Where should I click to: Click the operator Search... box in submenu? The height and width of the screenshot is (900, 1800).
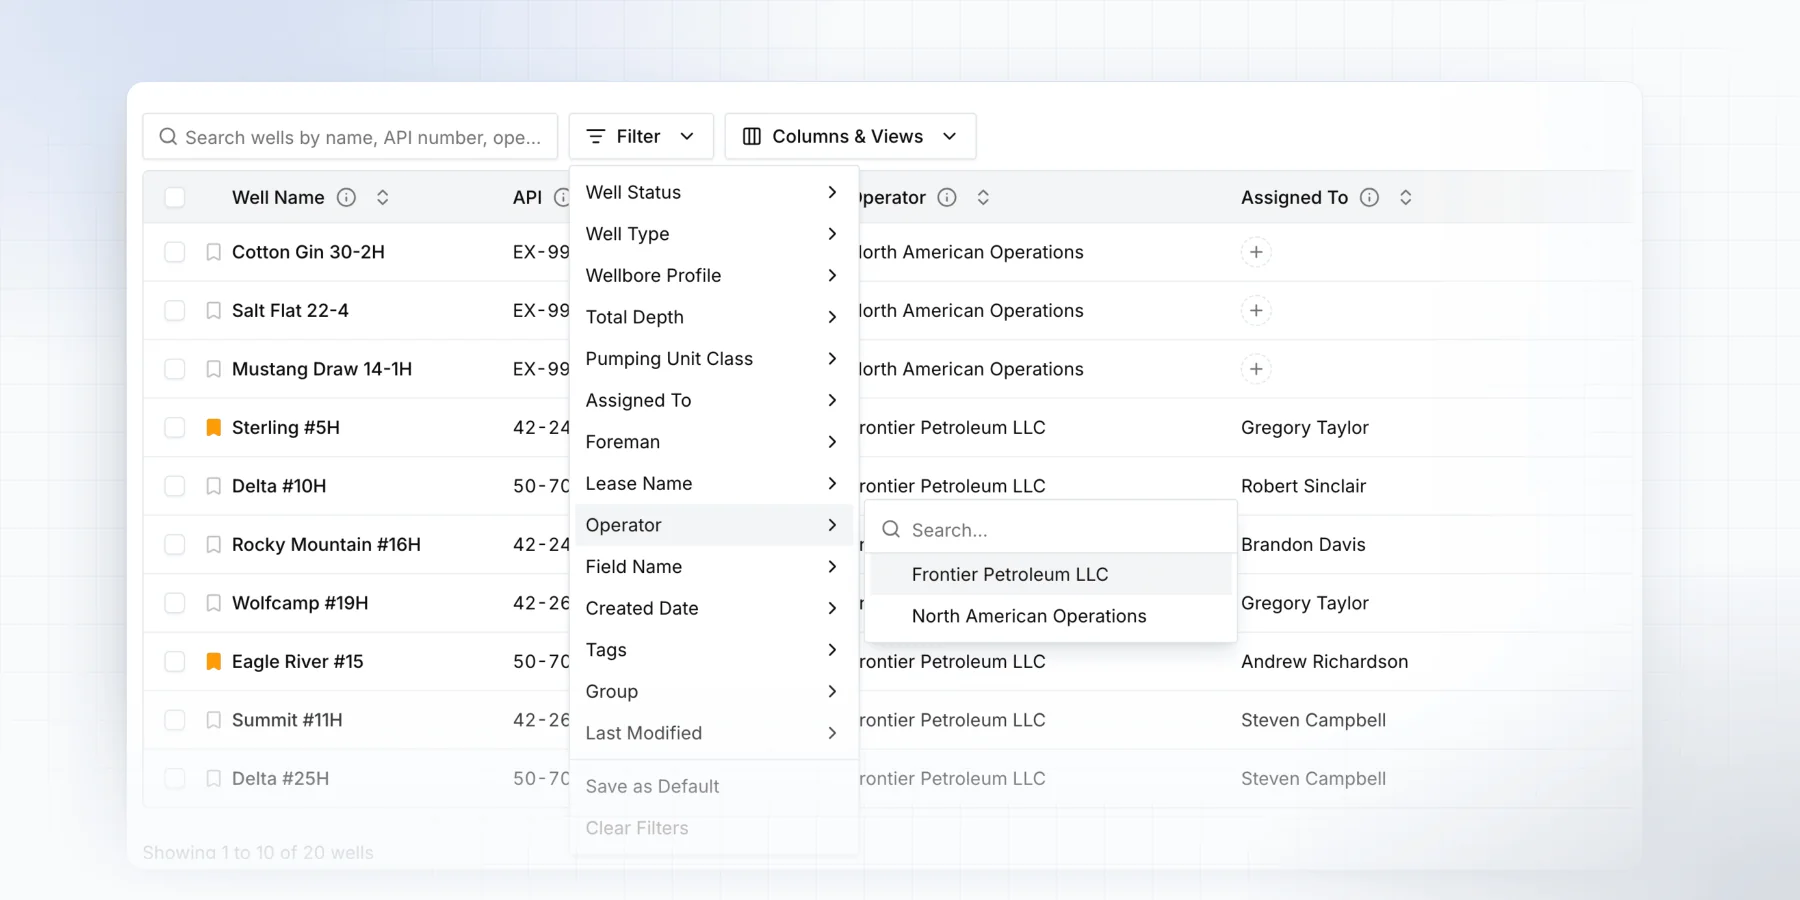[x=1050, y=530]
